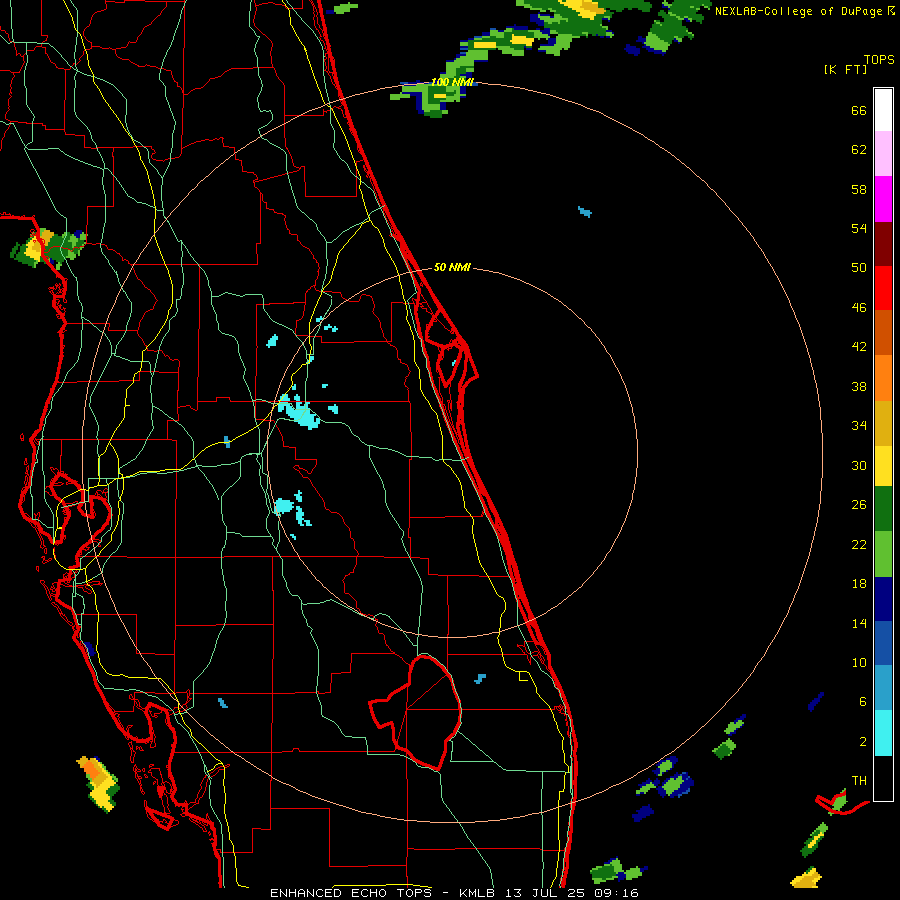900x900 pixels.
Task: Click the legend value "26"
Action: point(859,505)
